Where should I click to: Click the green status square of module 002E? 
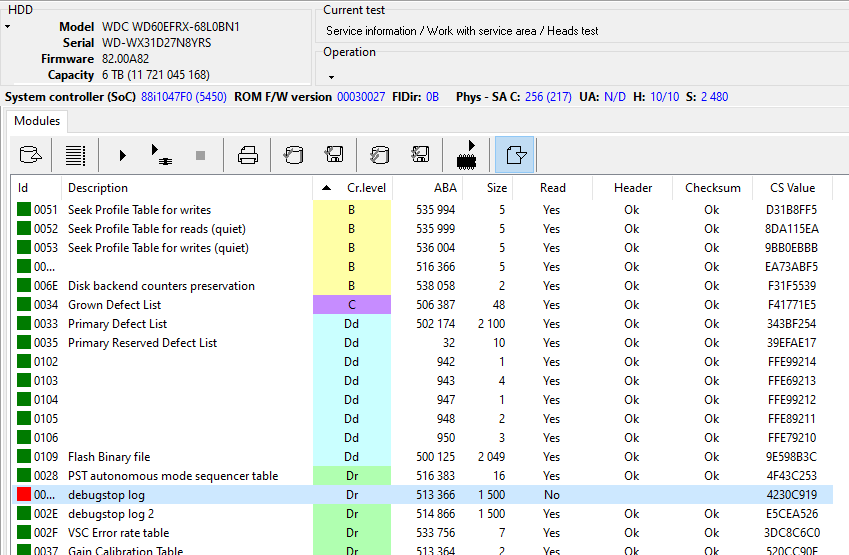(x=24, y=513)
